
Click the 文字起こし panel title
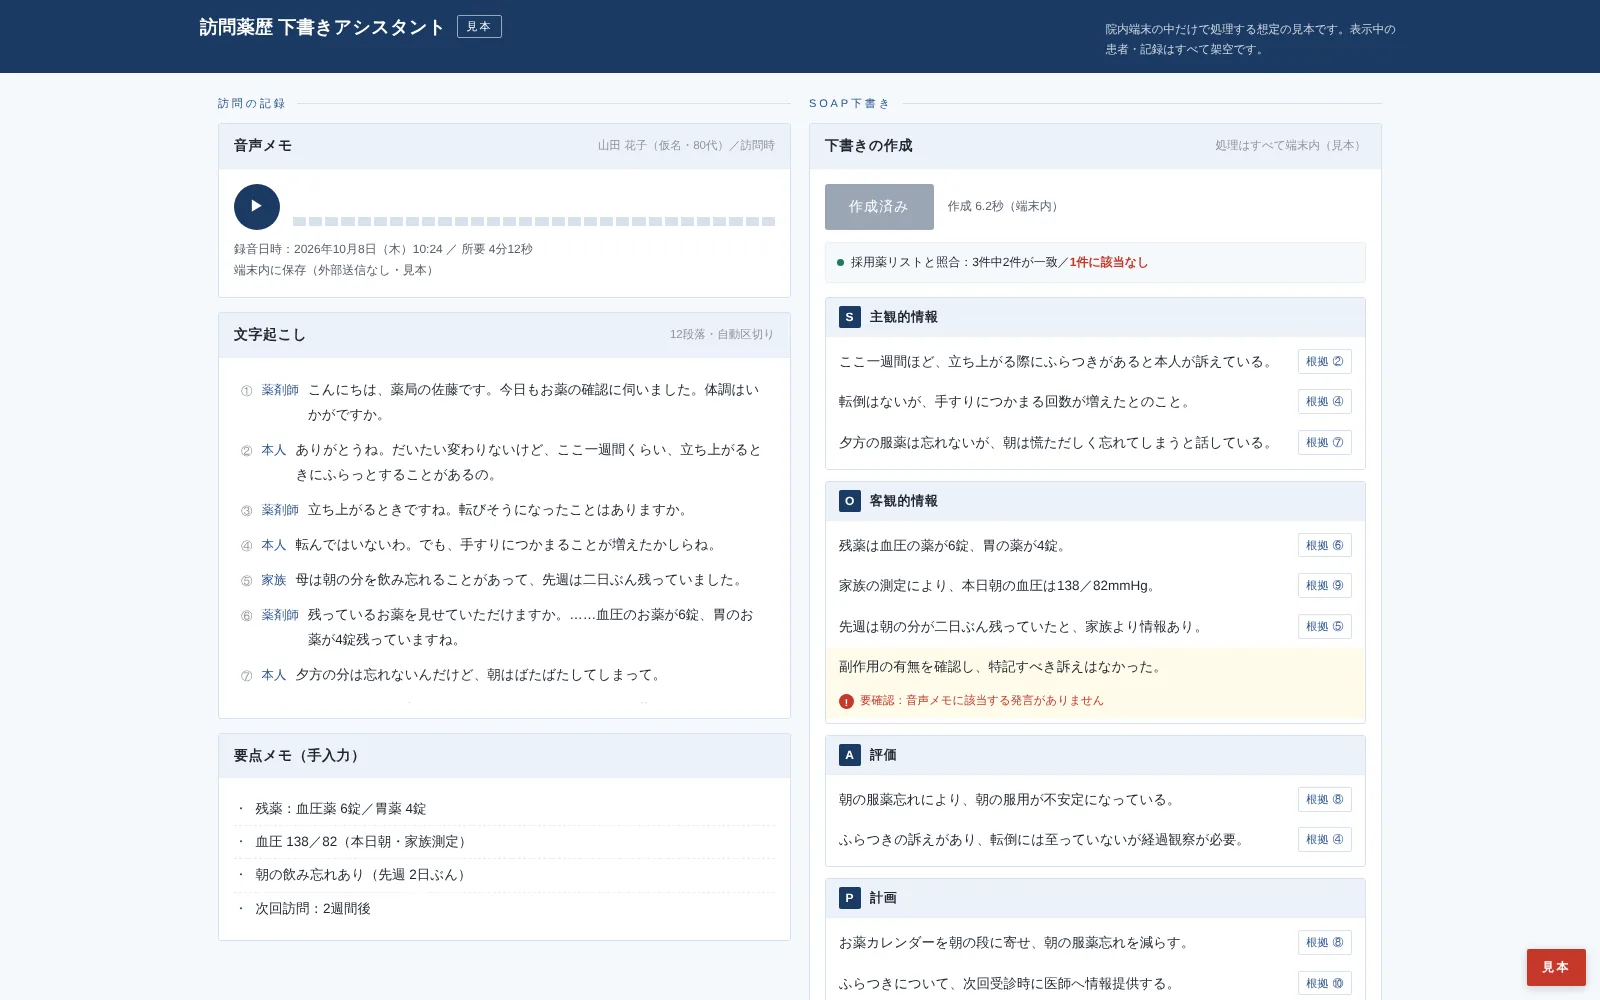click(x=270, y=335)
